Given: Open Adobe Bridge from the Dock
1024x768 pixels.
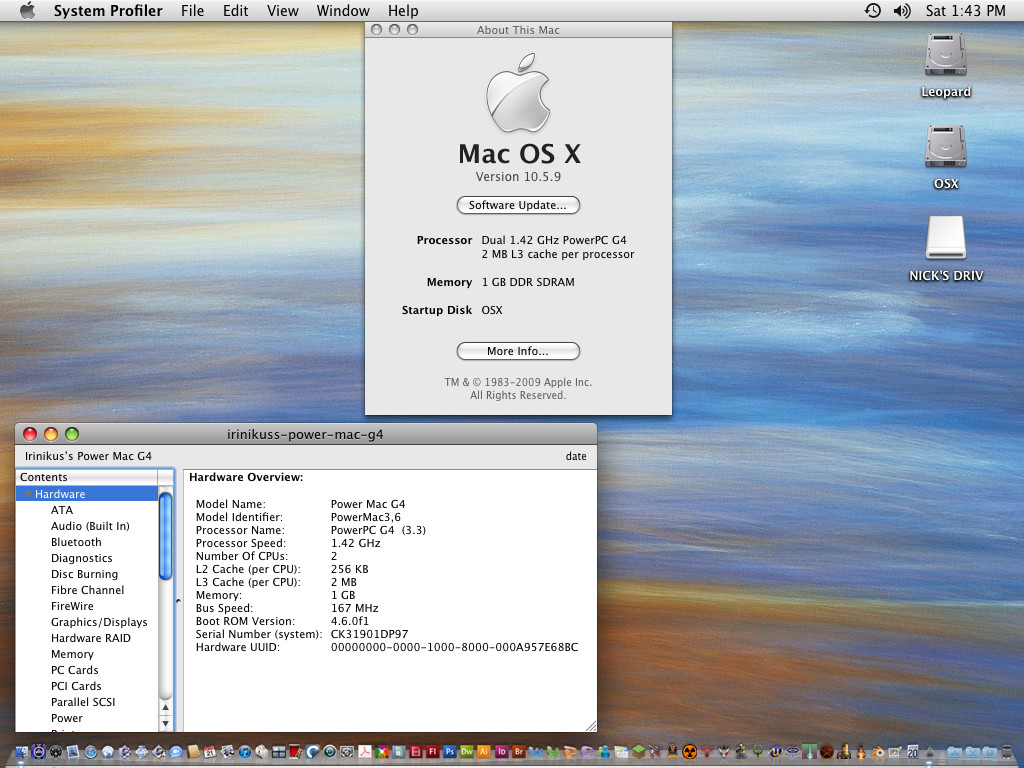Looking at the screenshot, I should [518, 752].
